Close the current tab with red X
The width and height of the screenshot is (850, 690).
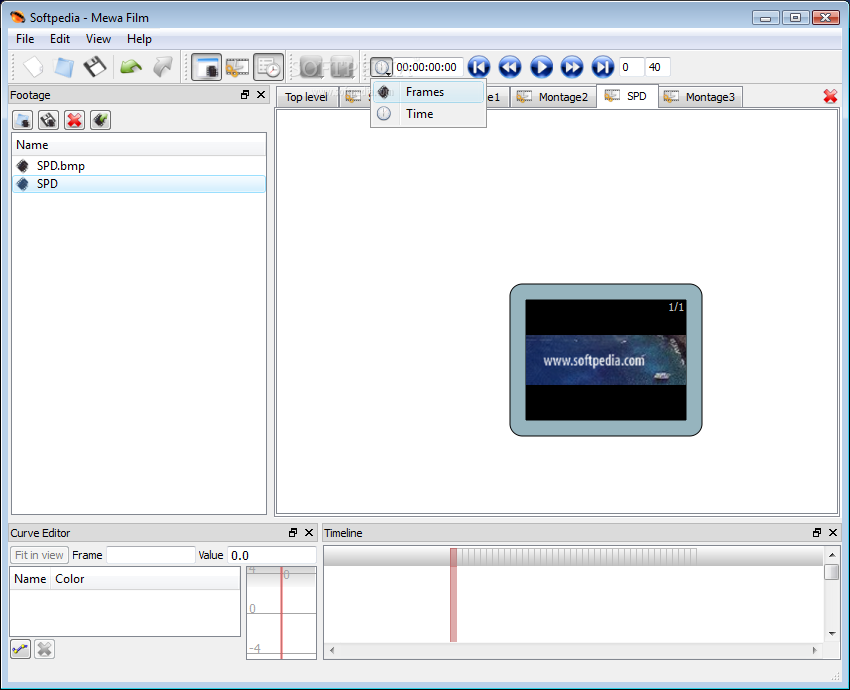click(x=830, y=96)
